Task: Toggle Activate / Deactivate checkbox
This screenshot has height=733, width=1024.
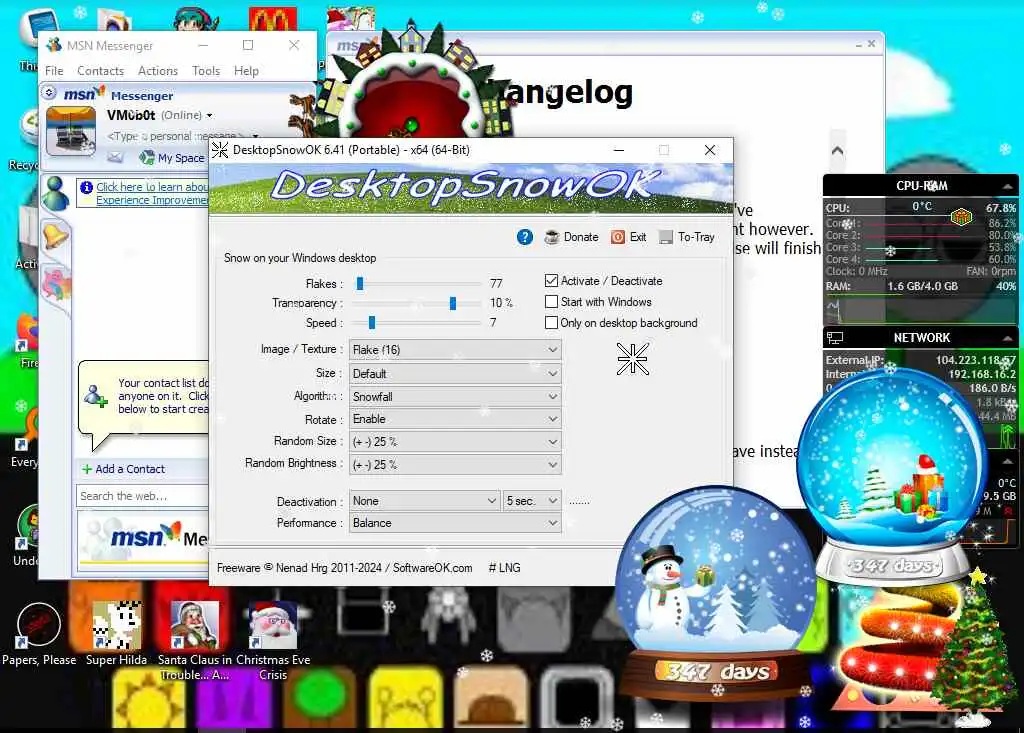Action: (551, 281)
